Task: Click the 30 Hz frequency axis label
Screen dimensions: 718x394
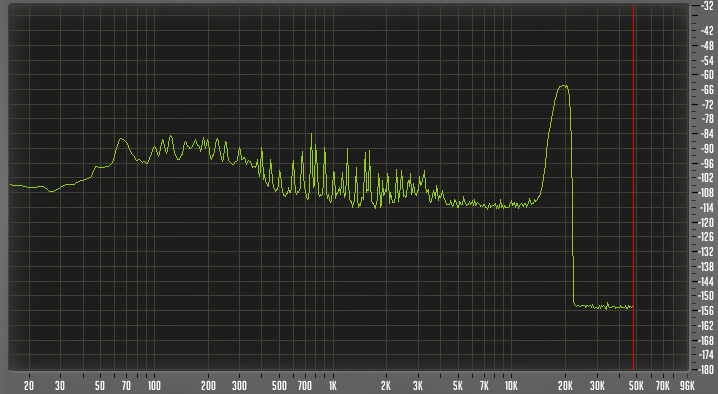Action: [60, 386]
